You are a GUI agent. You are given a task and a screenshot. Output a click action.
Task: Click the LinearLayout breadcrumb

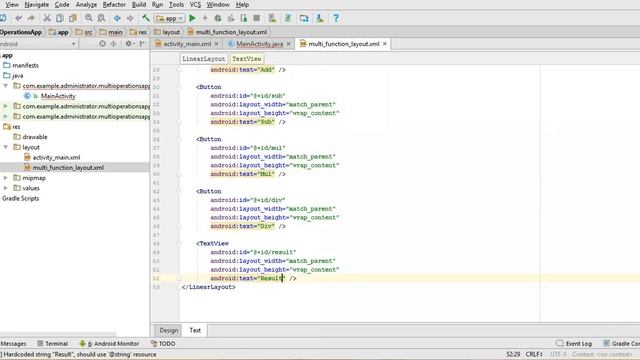[x=203, y=59]
